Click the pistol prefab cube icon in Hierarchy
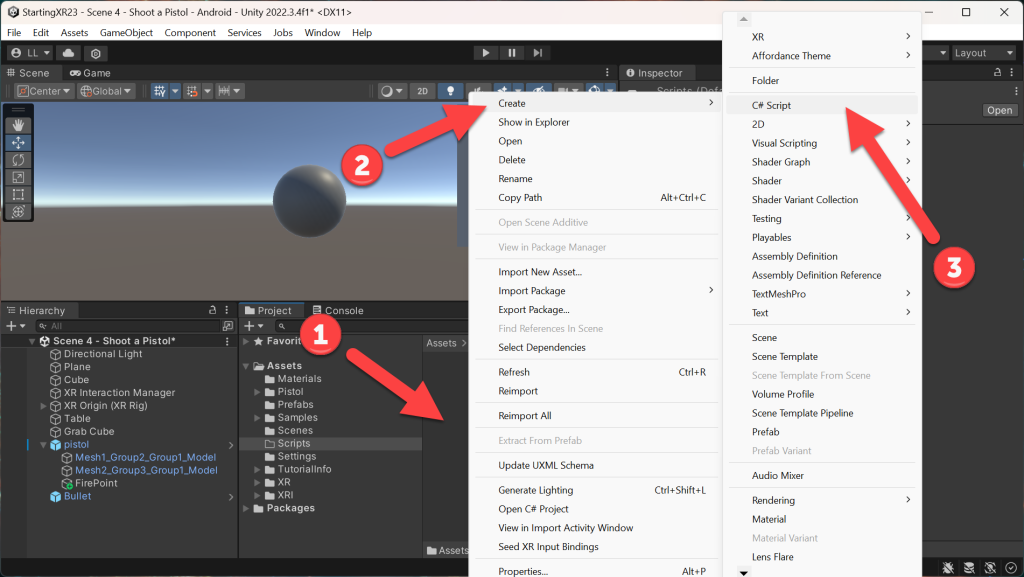The width and height of the screenshot is (1024, 577). (x=56, y=444)
